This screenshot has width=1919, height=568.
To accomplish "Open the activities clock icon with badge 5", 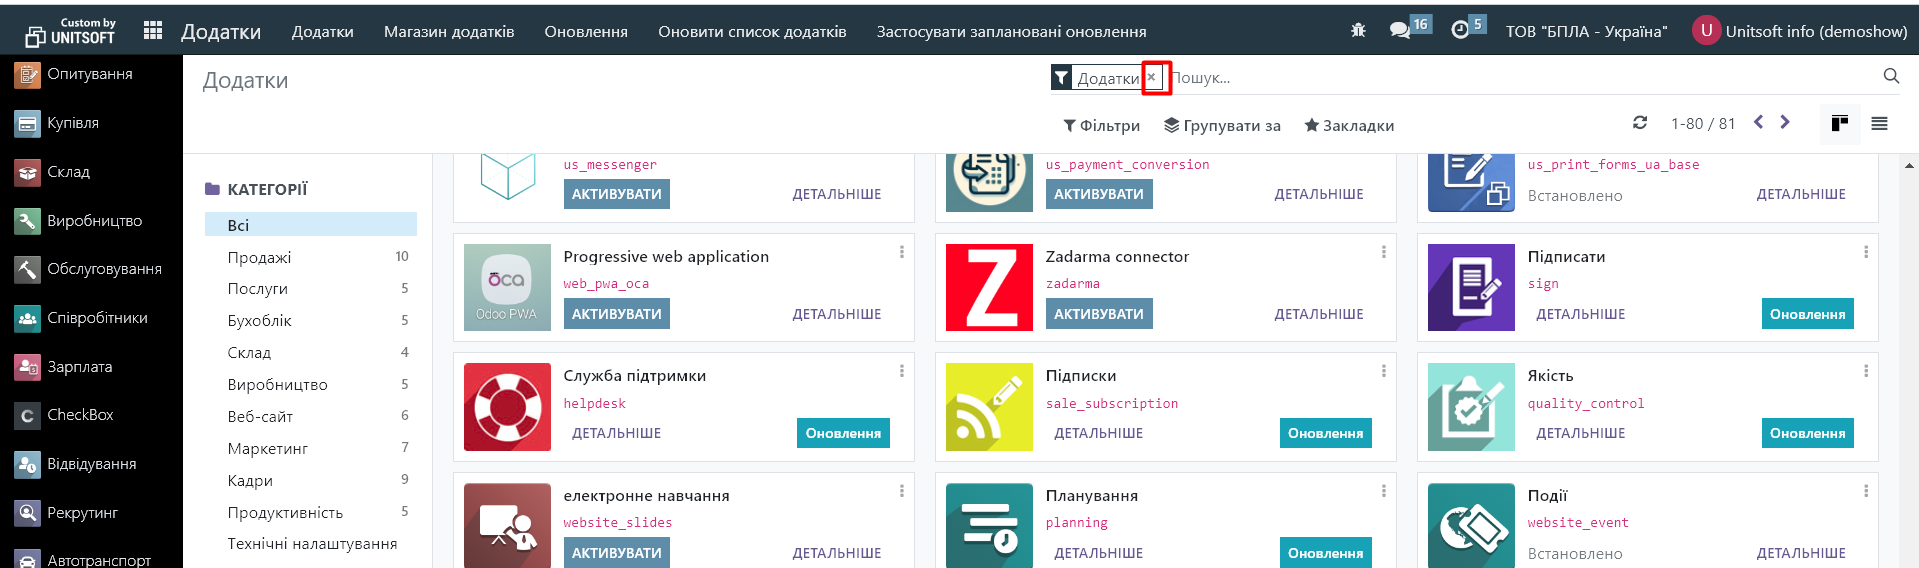I will [x=1460, y=31].
